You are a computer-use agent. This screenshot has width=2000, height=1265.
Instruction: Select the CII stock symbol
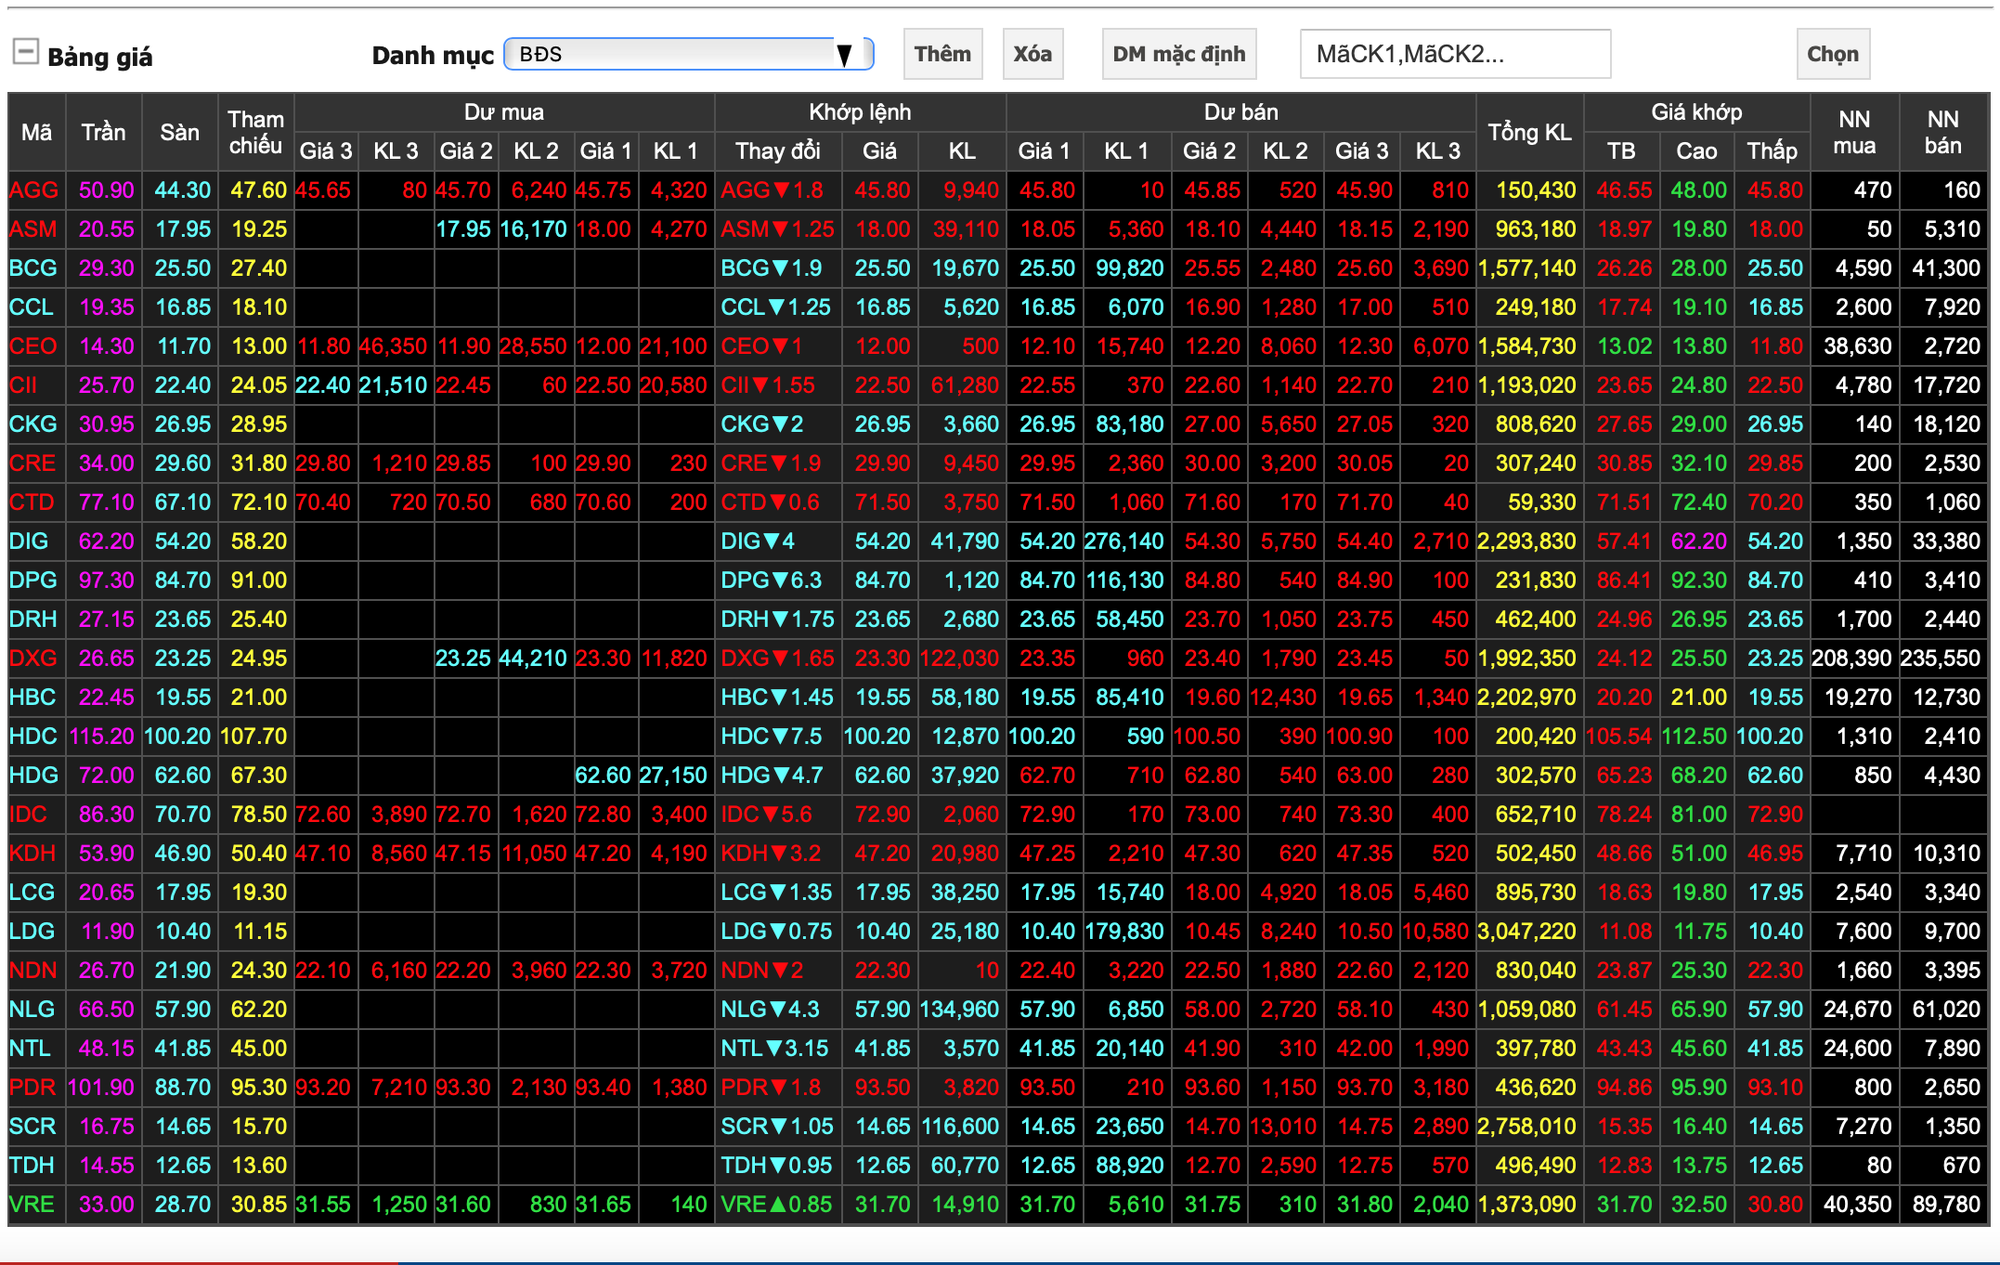(23, 385)
